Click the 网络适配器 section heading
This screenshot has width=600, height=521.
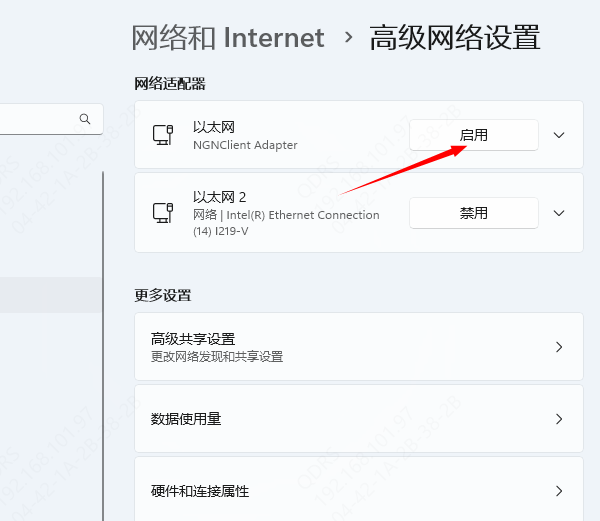pyautogui.click(x=170, y=84)
